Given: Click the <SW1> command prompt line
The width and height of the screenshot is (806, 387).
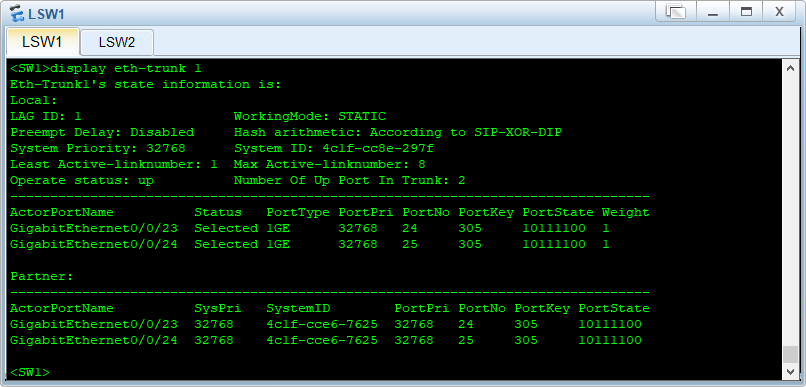Looking at the screenshot, I should click(30, 372).
